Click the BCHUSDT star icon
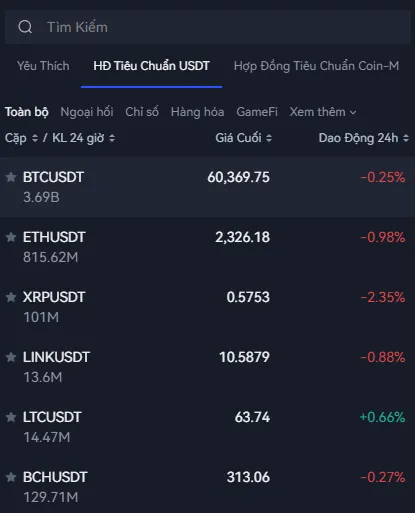 (x=11, y=477)
